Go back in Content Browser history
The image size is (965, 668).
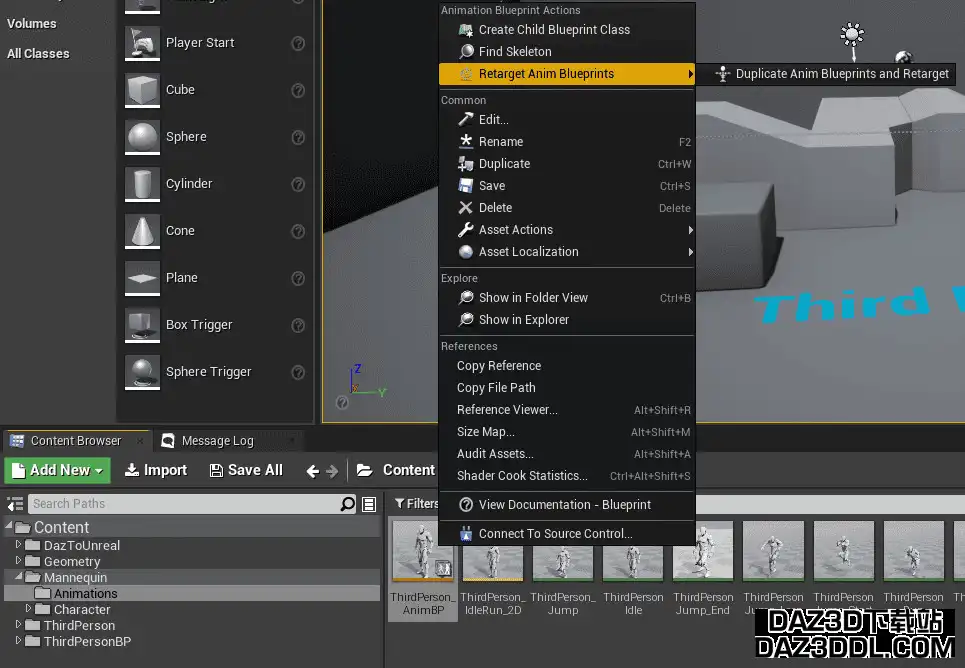[x=313, y=471]
